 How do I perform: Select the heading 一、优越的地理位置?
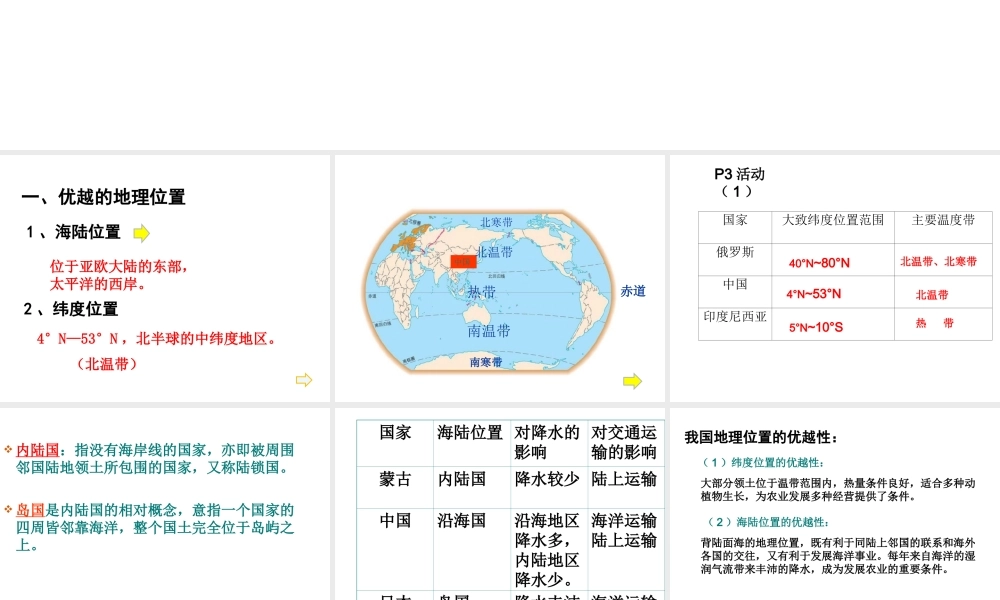point(103,197)
